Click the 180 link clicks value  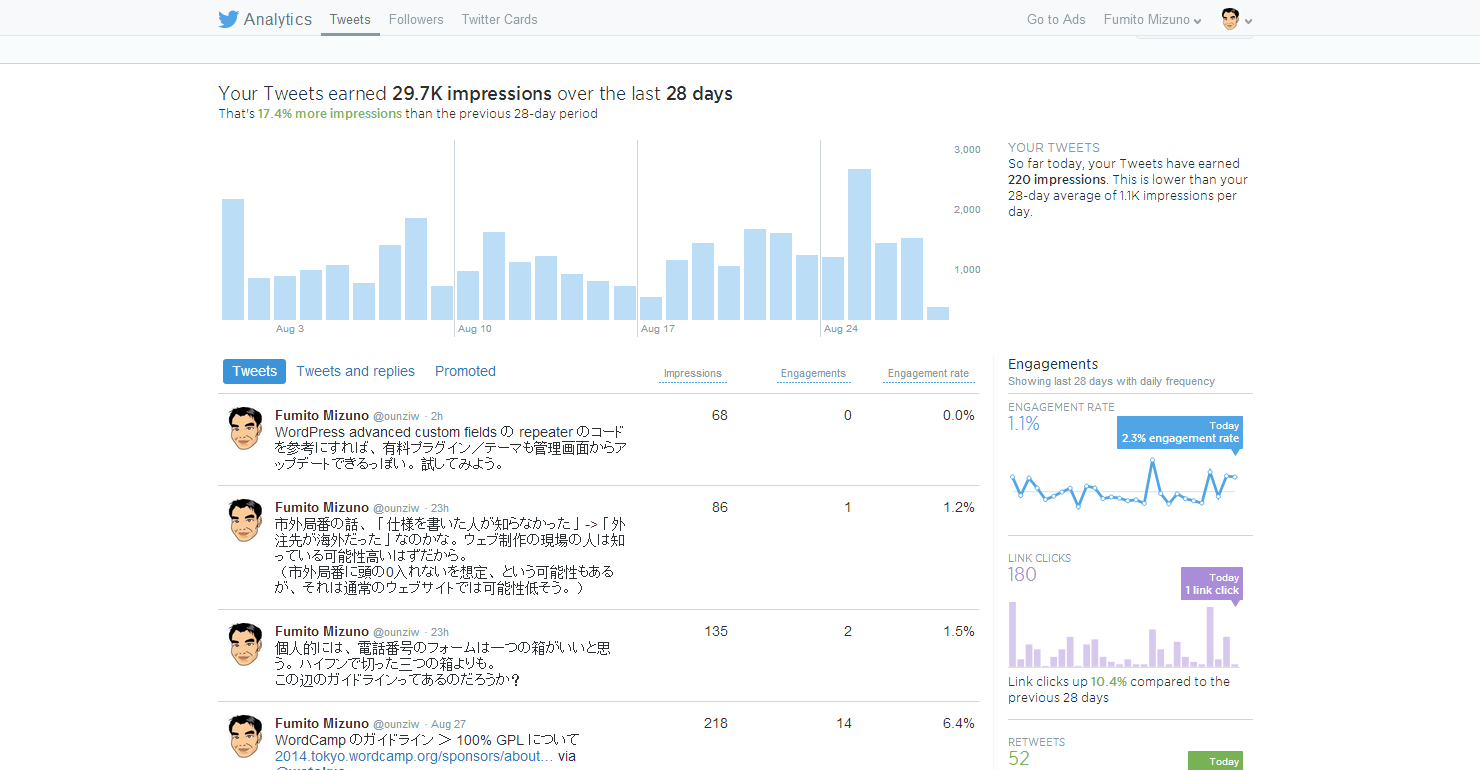point(1022,574)
